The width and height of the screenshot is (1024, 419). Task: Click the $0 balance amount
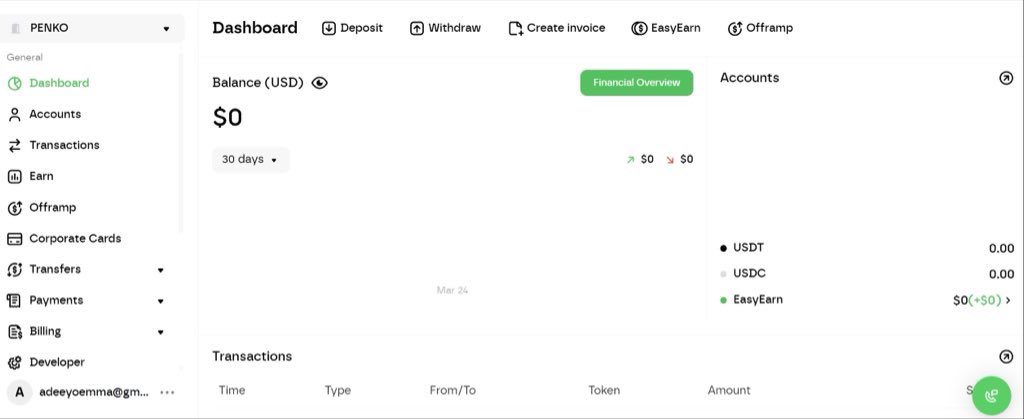[x=227, y=117]
